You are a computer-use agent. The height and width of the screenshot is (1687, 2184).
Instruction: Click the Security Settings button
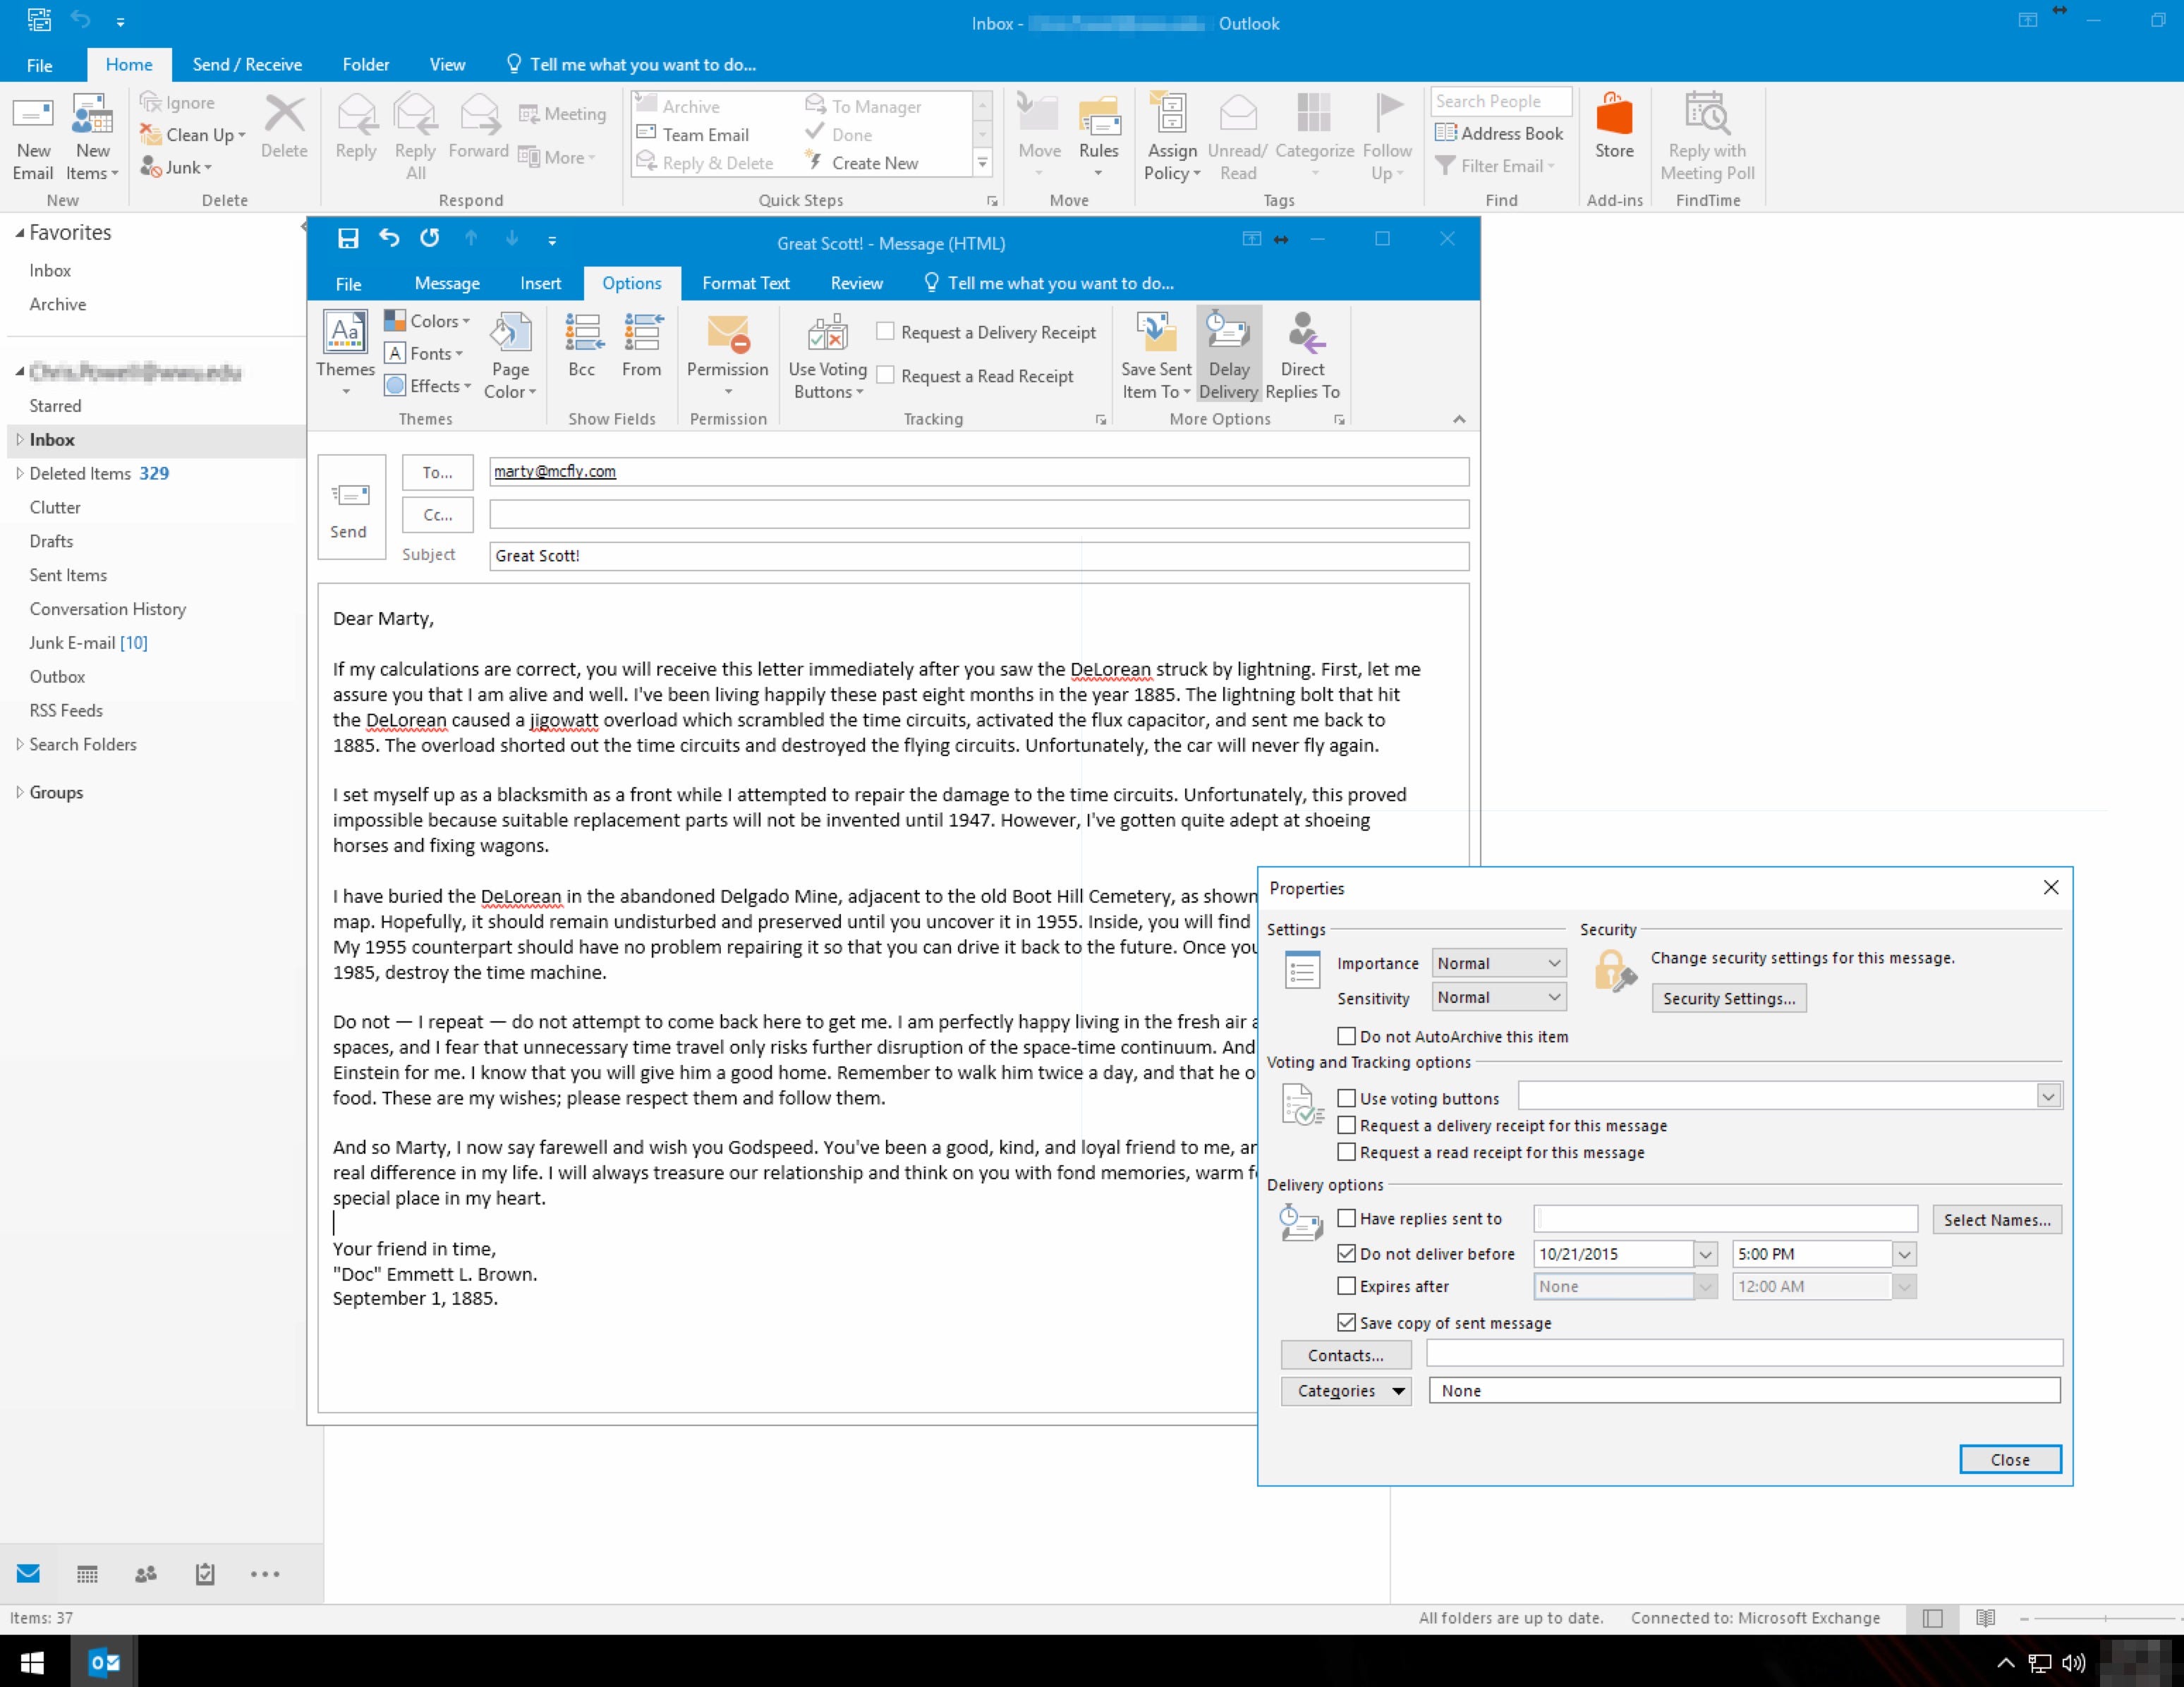(x=1729, y=998)
